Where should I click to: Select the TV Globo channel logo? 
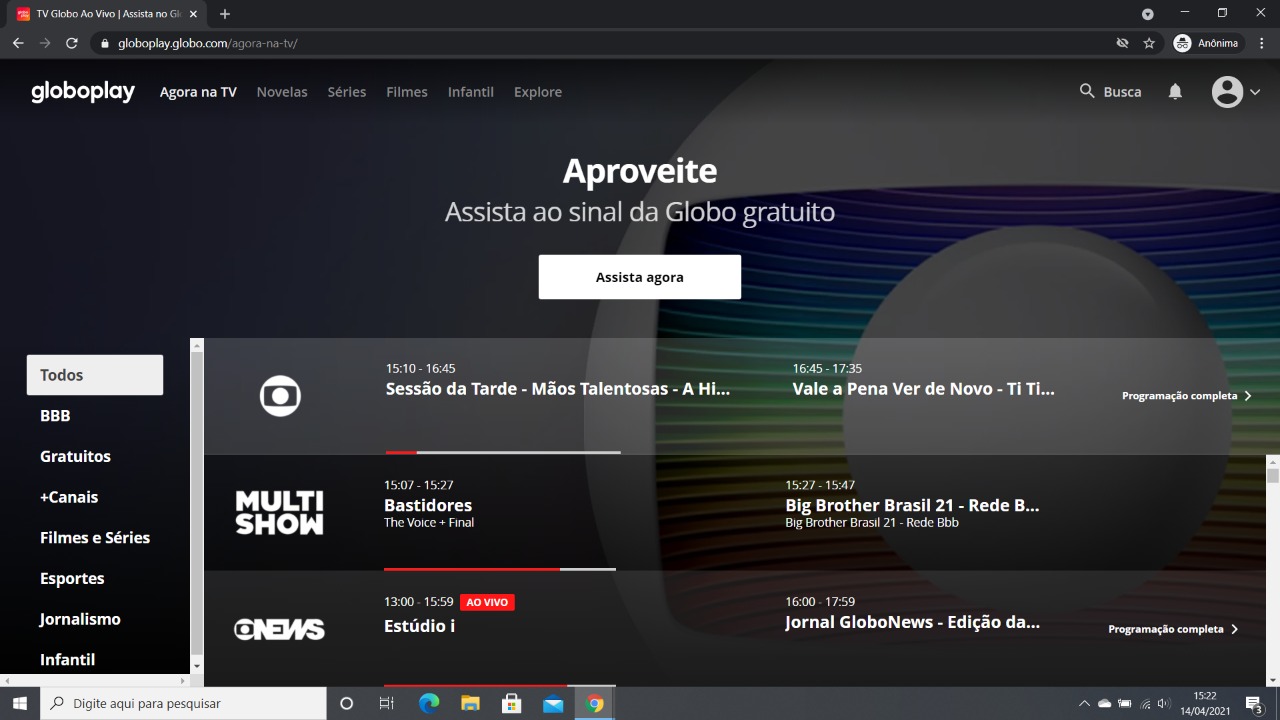pyautogui.click(x=280, y=396)
